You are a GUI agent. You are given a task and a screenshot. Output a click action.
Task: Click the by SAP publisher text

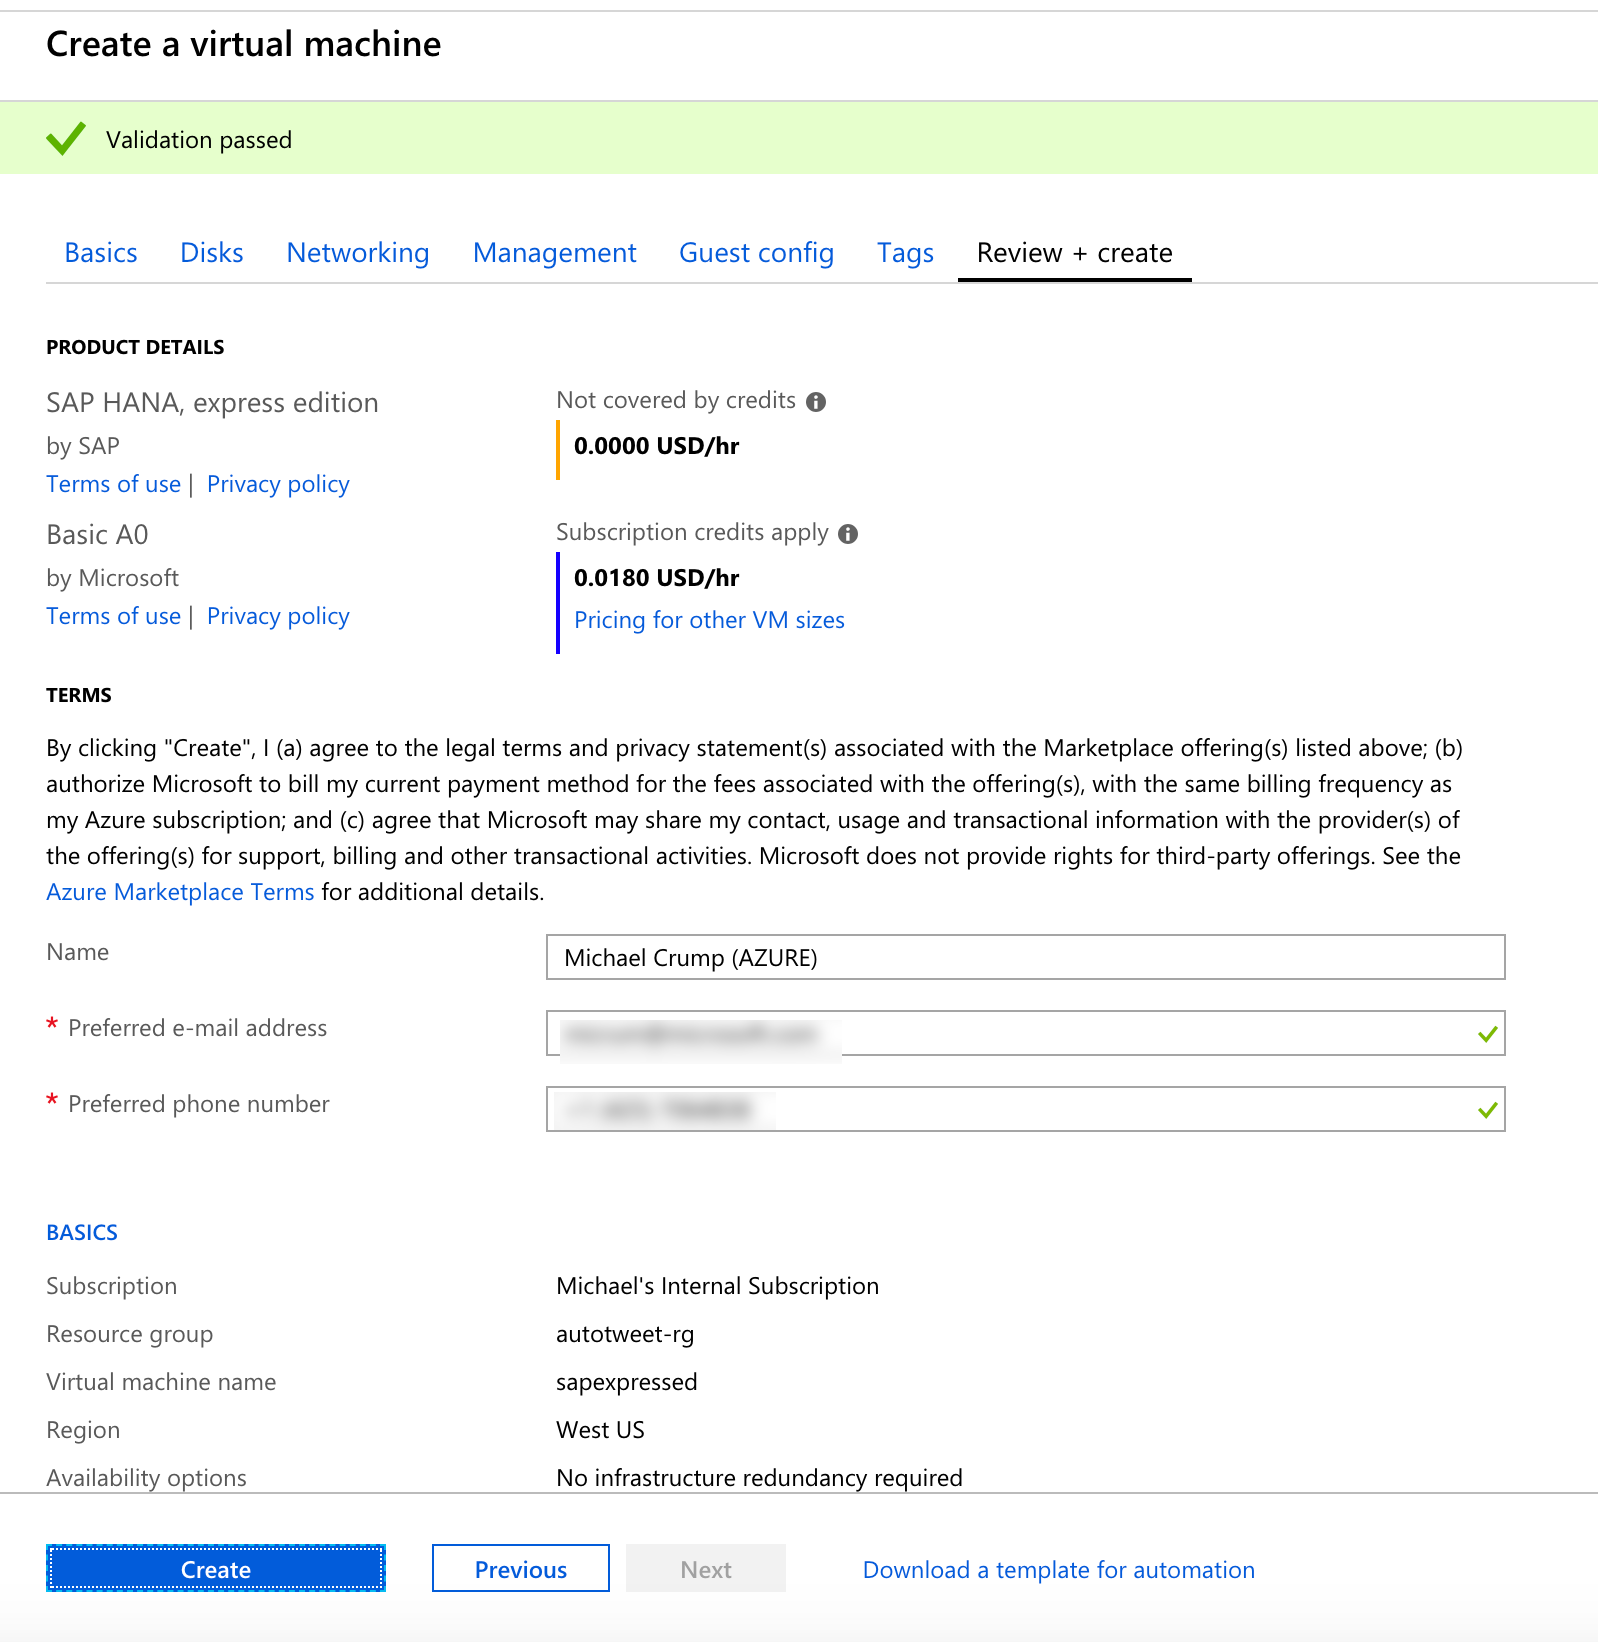point(83,446)
